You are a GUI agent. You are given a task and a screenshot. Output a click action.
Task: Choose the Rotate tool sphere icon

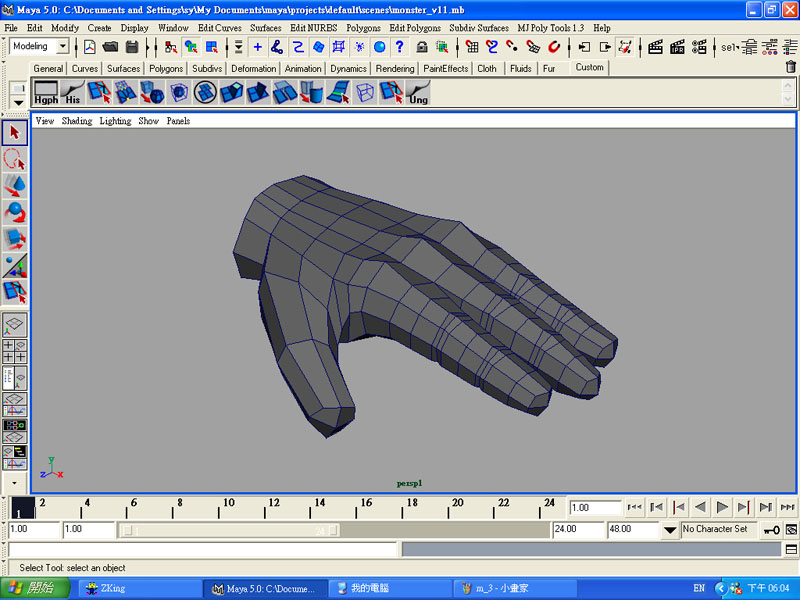[x=15, y=212]
